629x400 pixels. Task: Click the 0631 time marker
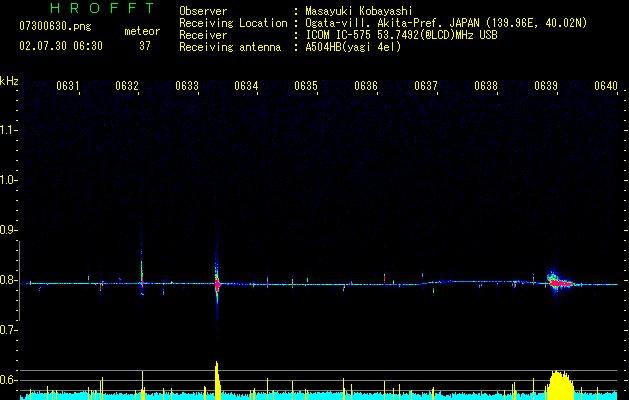[67, 86]
